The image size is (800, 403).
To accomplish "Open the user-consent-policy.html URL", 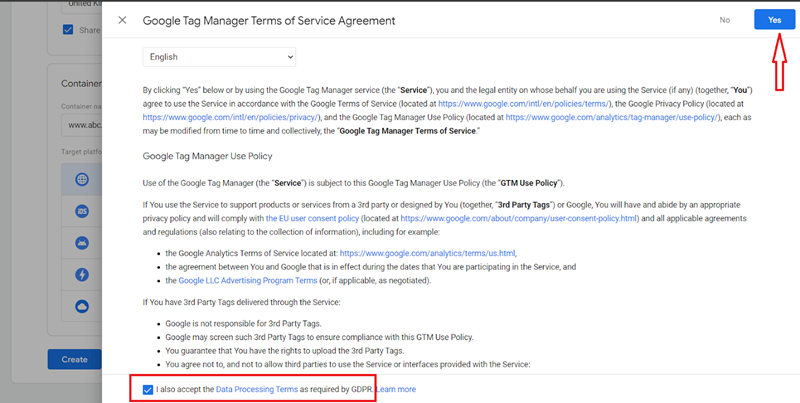I will 519,218.
